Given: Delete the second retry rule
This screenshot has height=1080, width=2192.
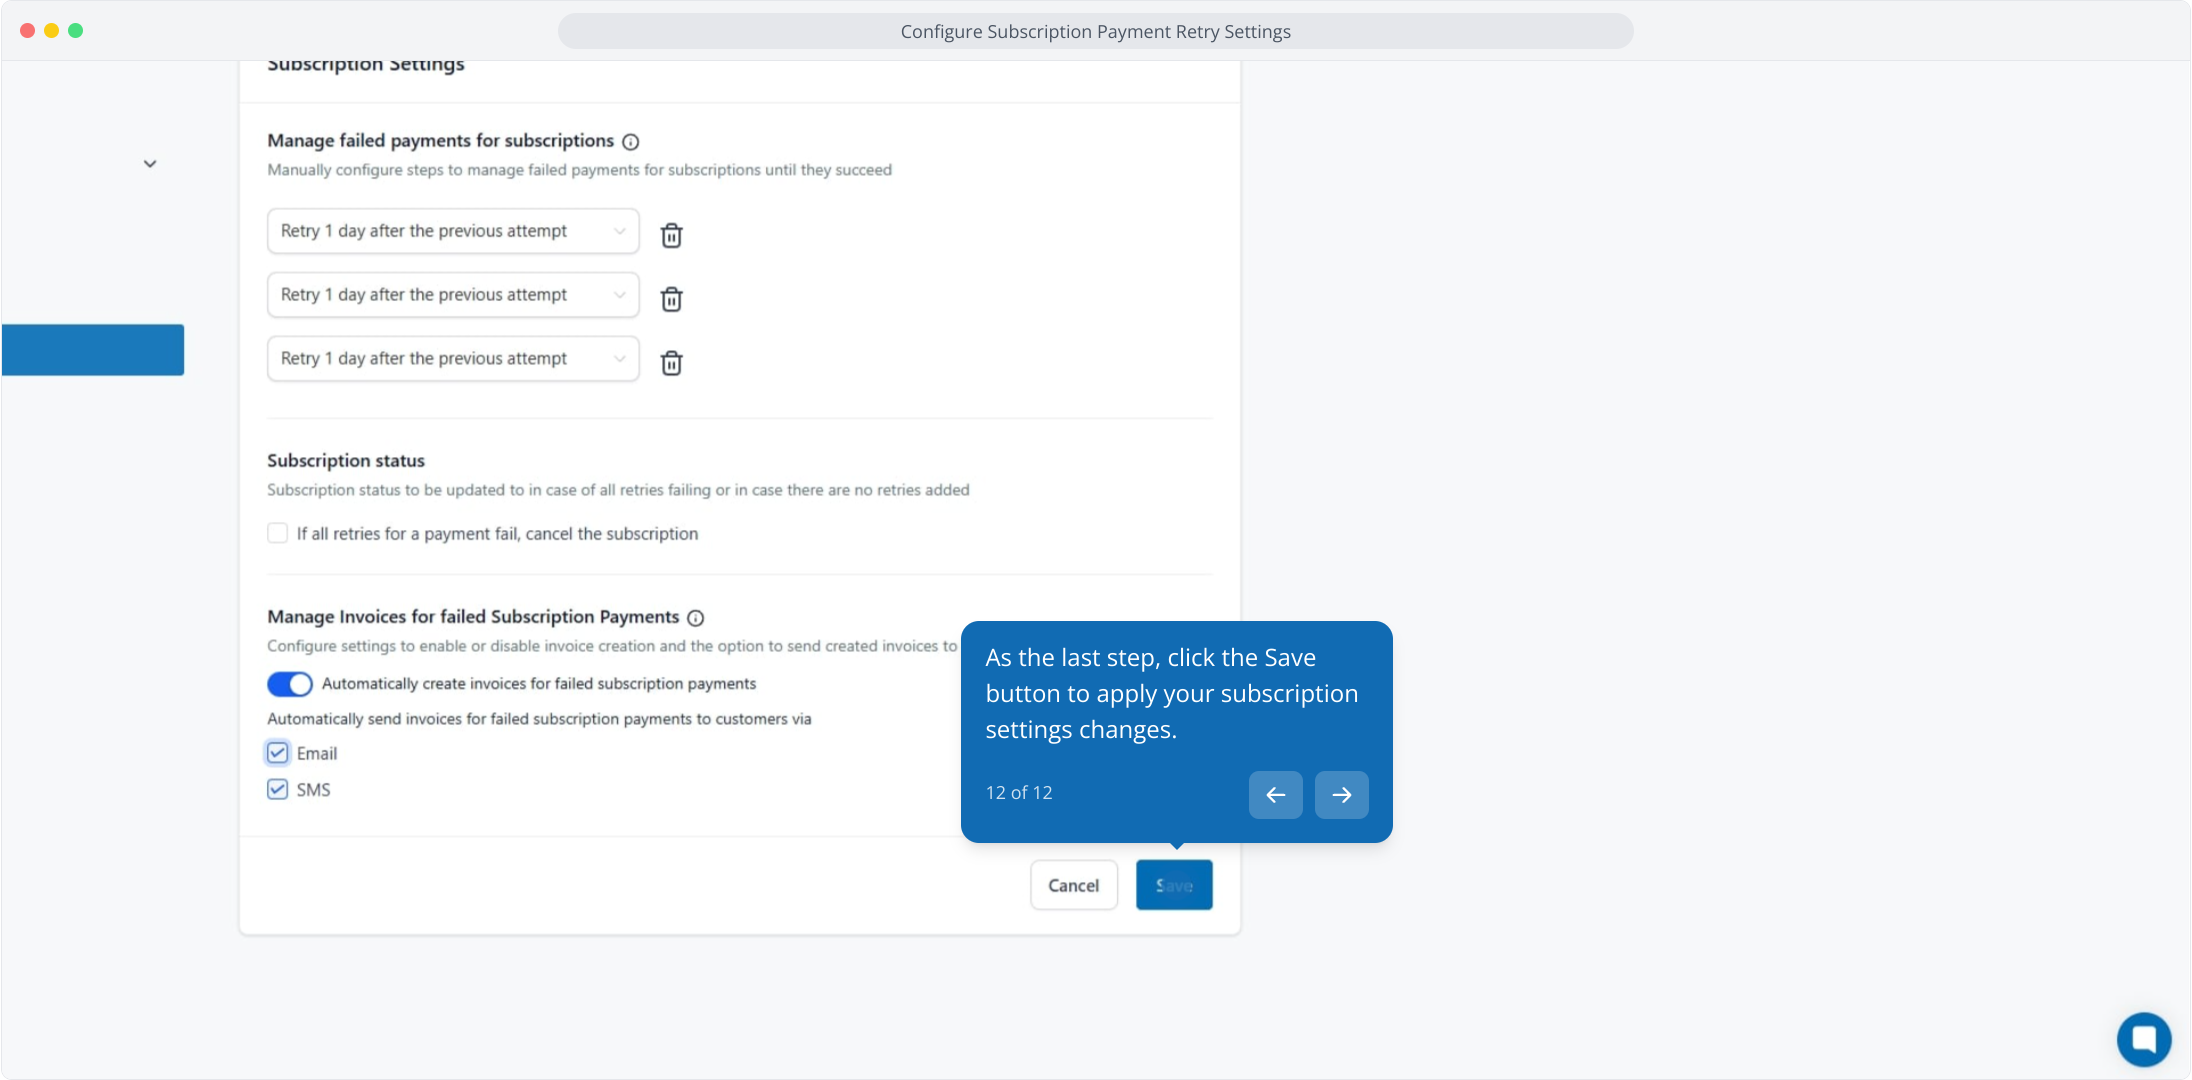Looking at the screenshot, I should pos(671,299).
